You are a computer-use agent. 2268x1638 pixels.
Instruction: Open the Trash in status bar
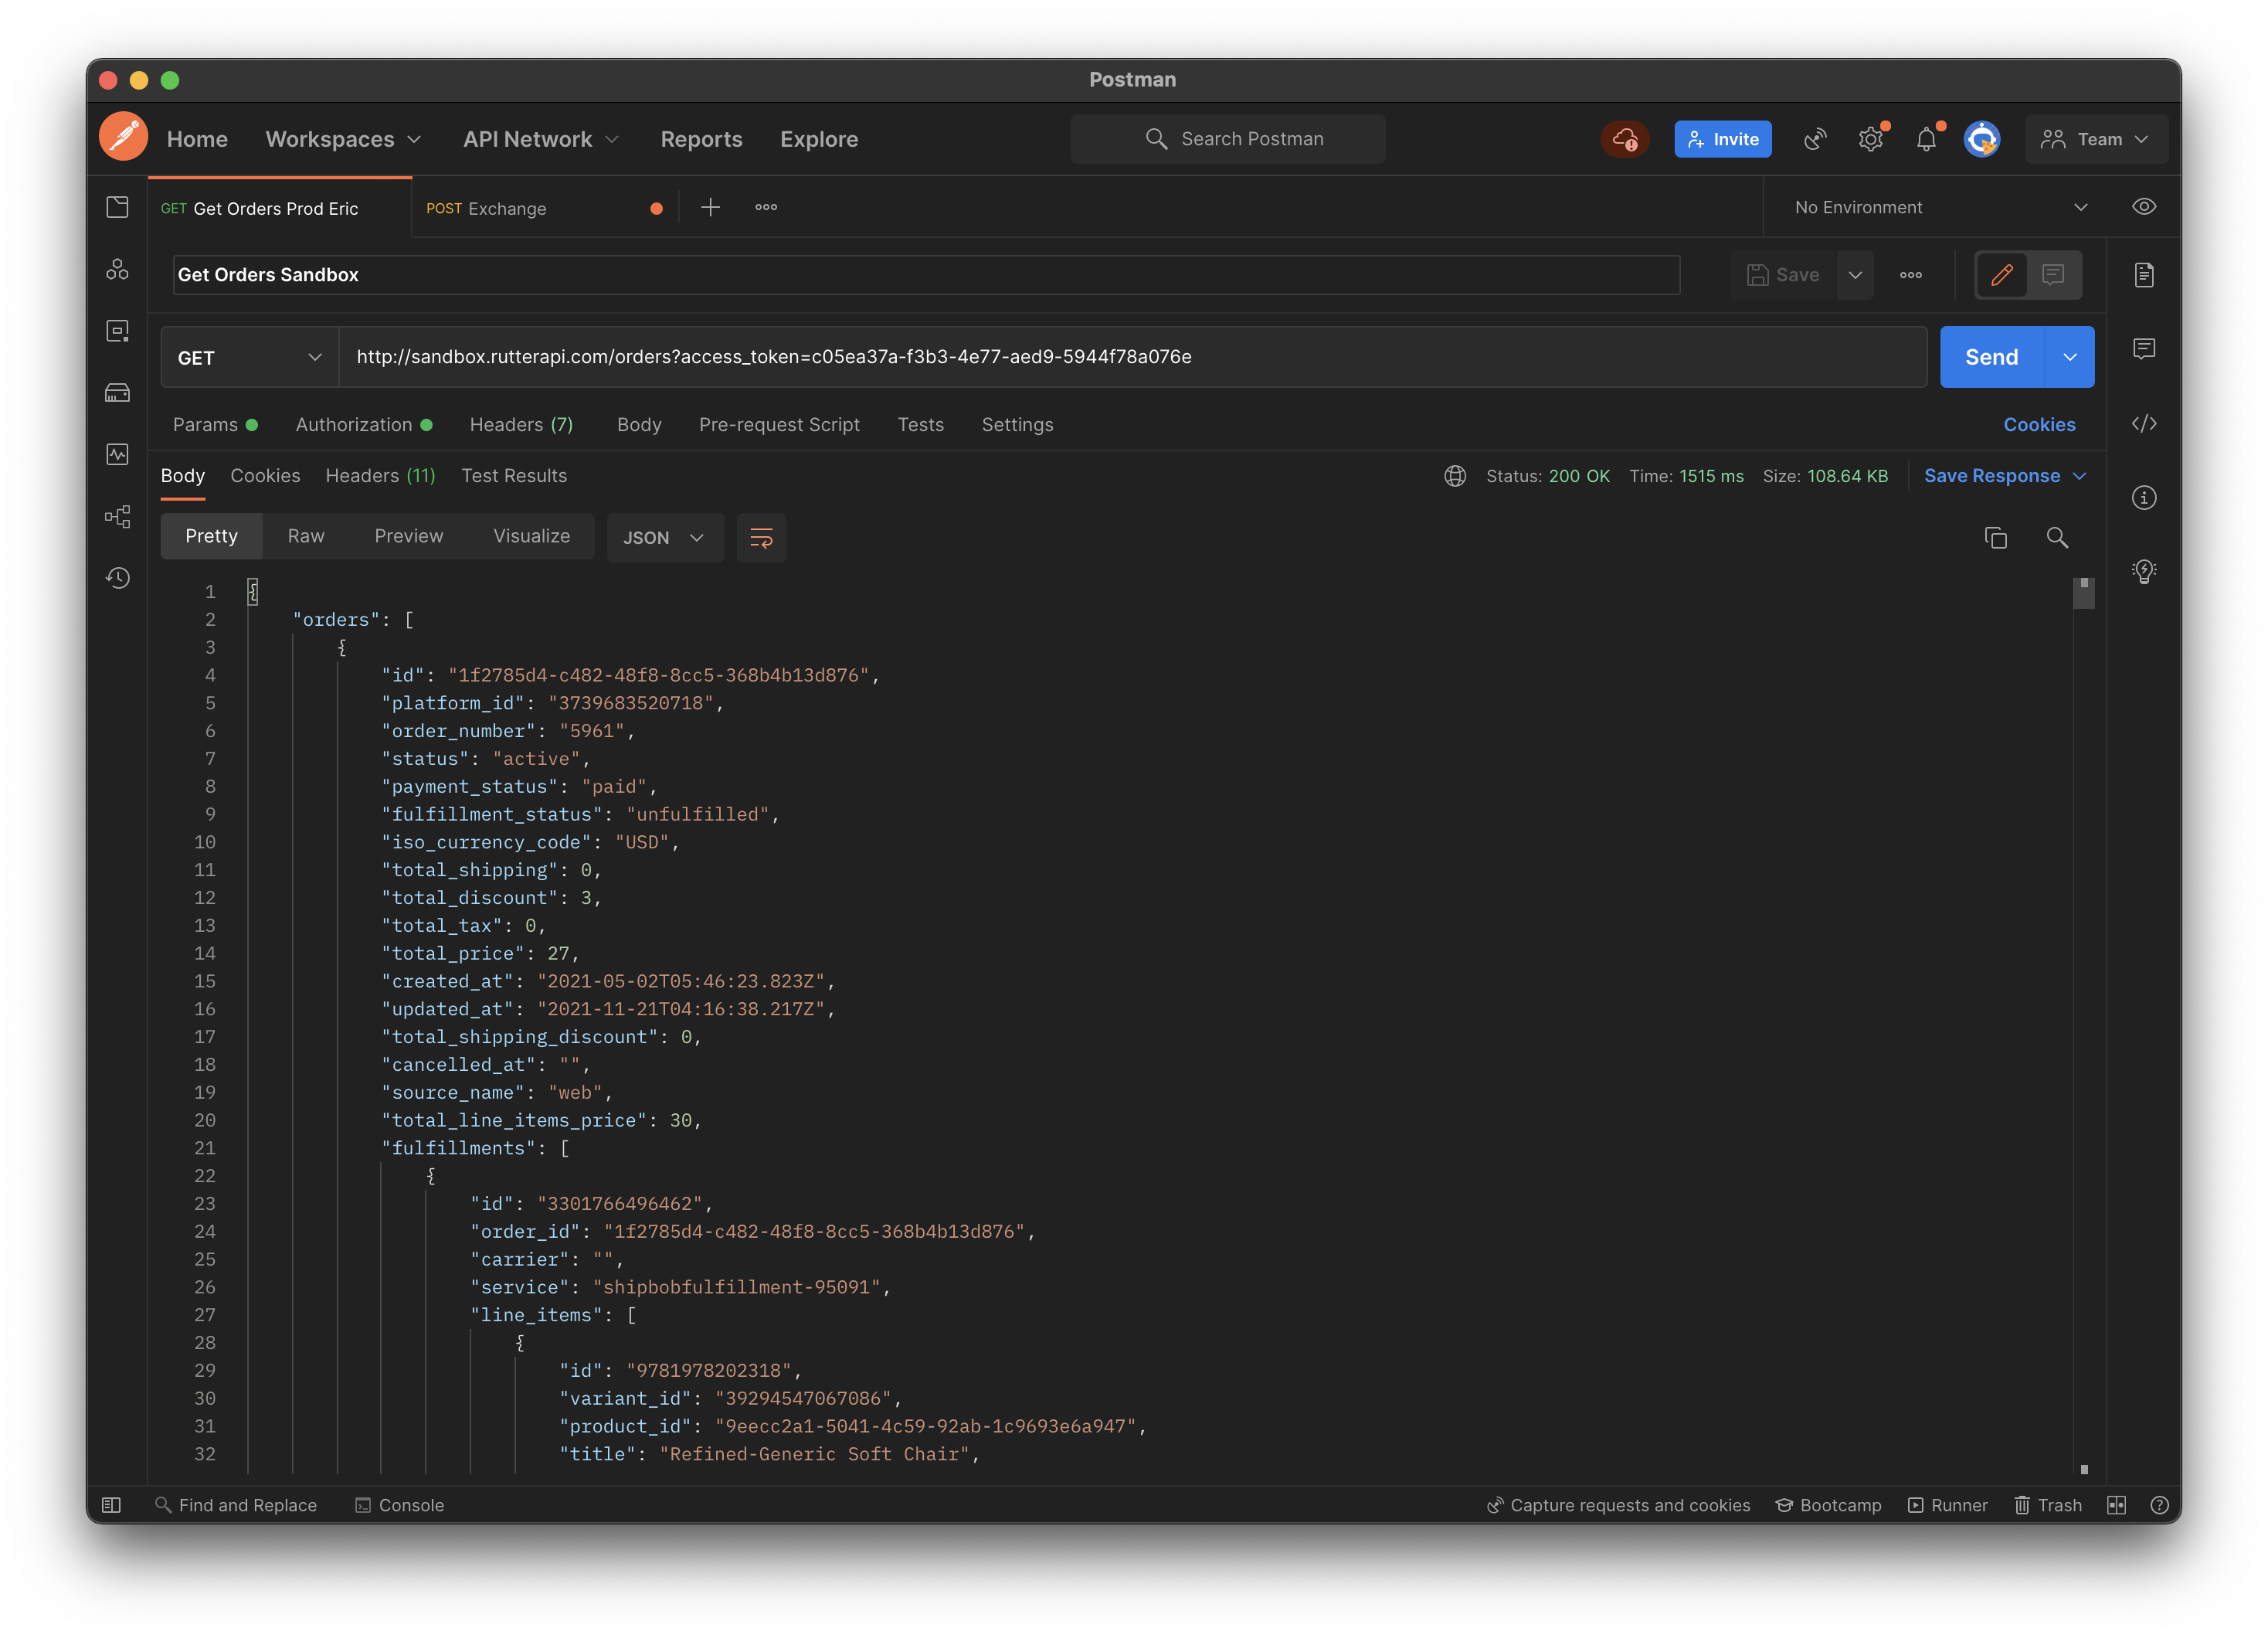coord(2048,1505)
